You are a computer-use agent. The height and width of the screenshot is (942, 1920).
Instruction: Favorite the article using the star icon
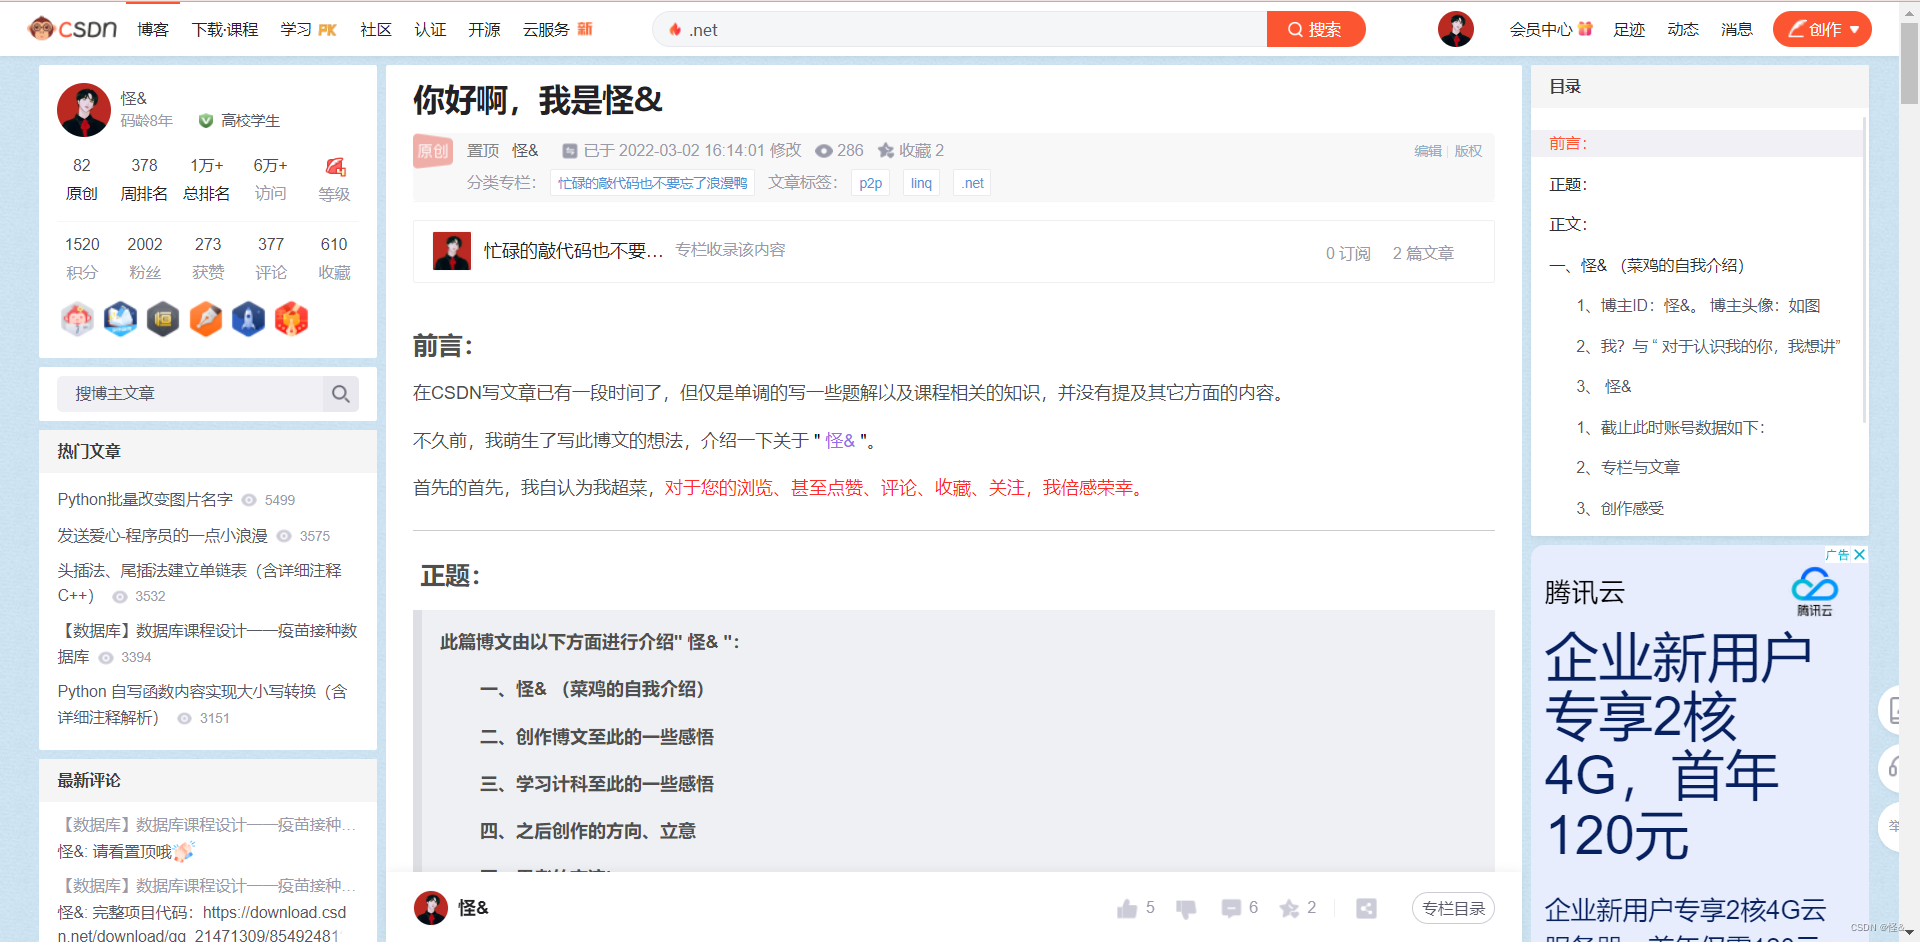(1288, 908)
